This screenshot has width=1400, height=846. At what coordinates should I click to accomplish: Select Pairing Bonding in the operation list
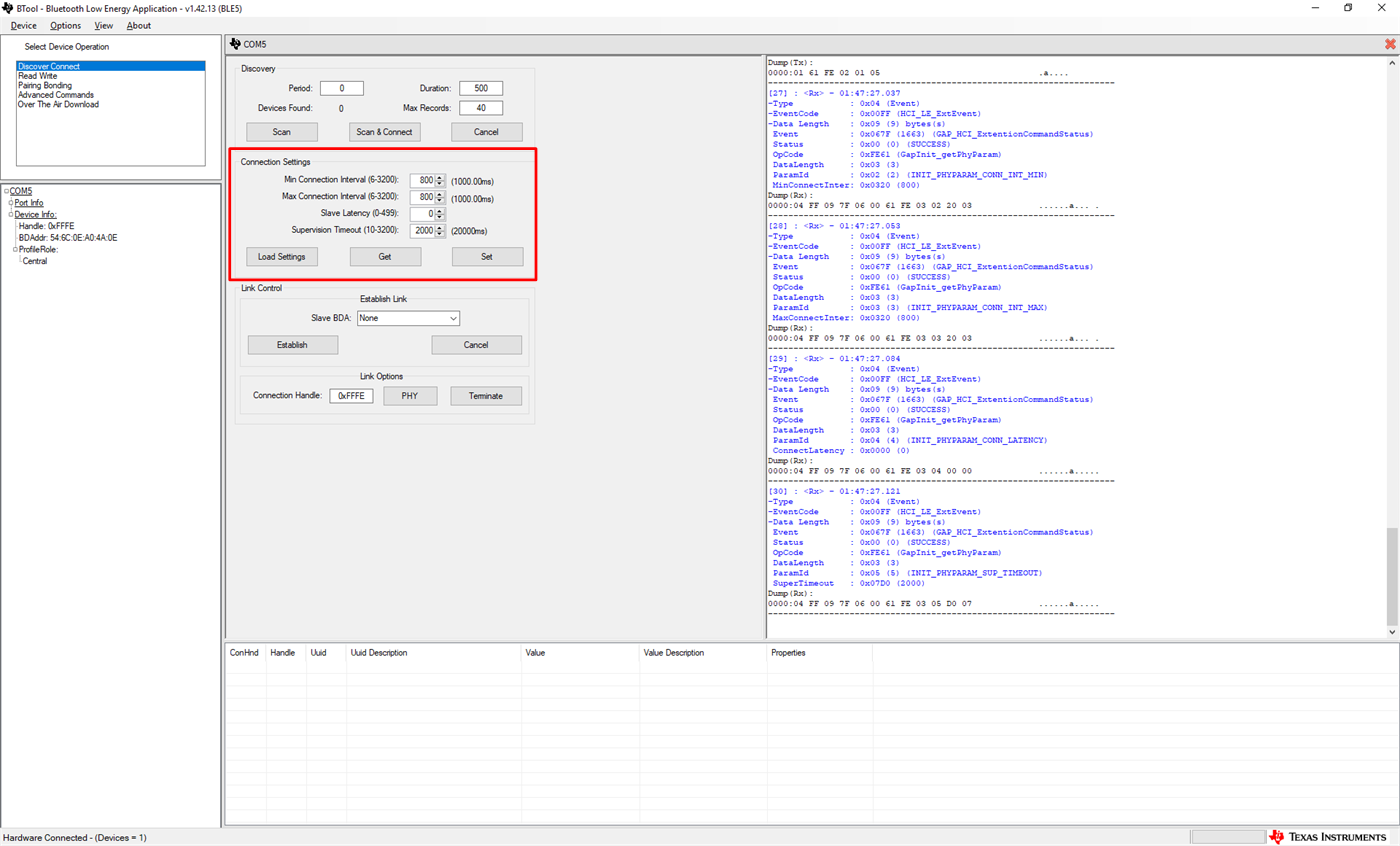tap(45, 85)
